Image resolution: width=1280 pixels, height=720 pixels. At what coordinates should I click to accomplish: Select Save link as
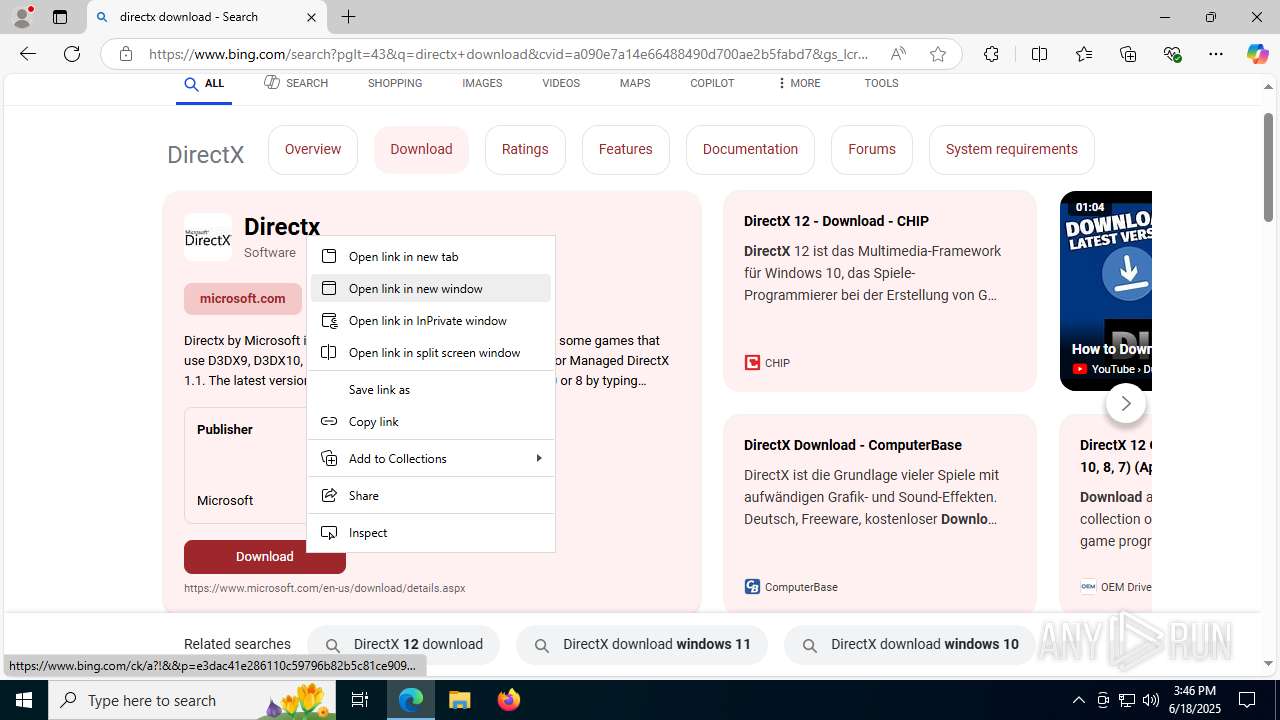click(431, 389)
